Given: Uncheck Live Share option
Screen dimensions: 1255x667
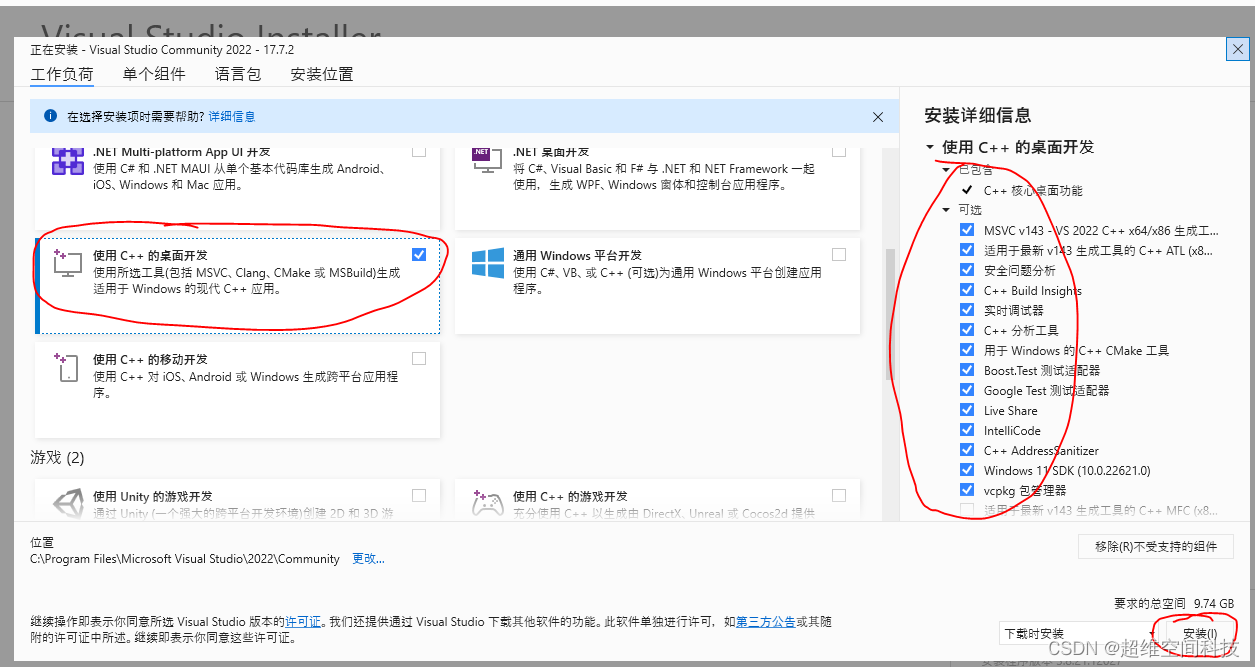Looking at the screenshot, I should (967, 410).
